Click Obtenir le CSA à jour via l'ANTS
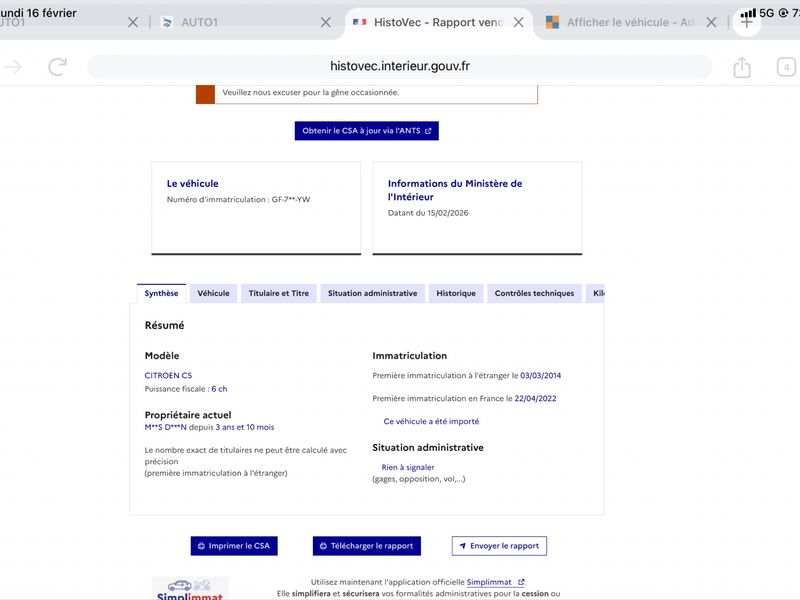 [x=366, y=131]
